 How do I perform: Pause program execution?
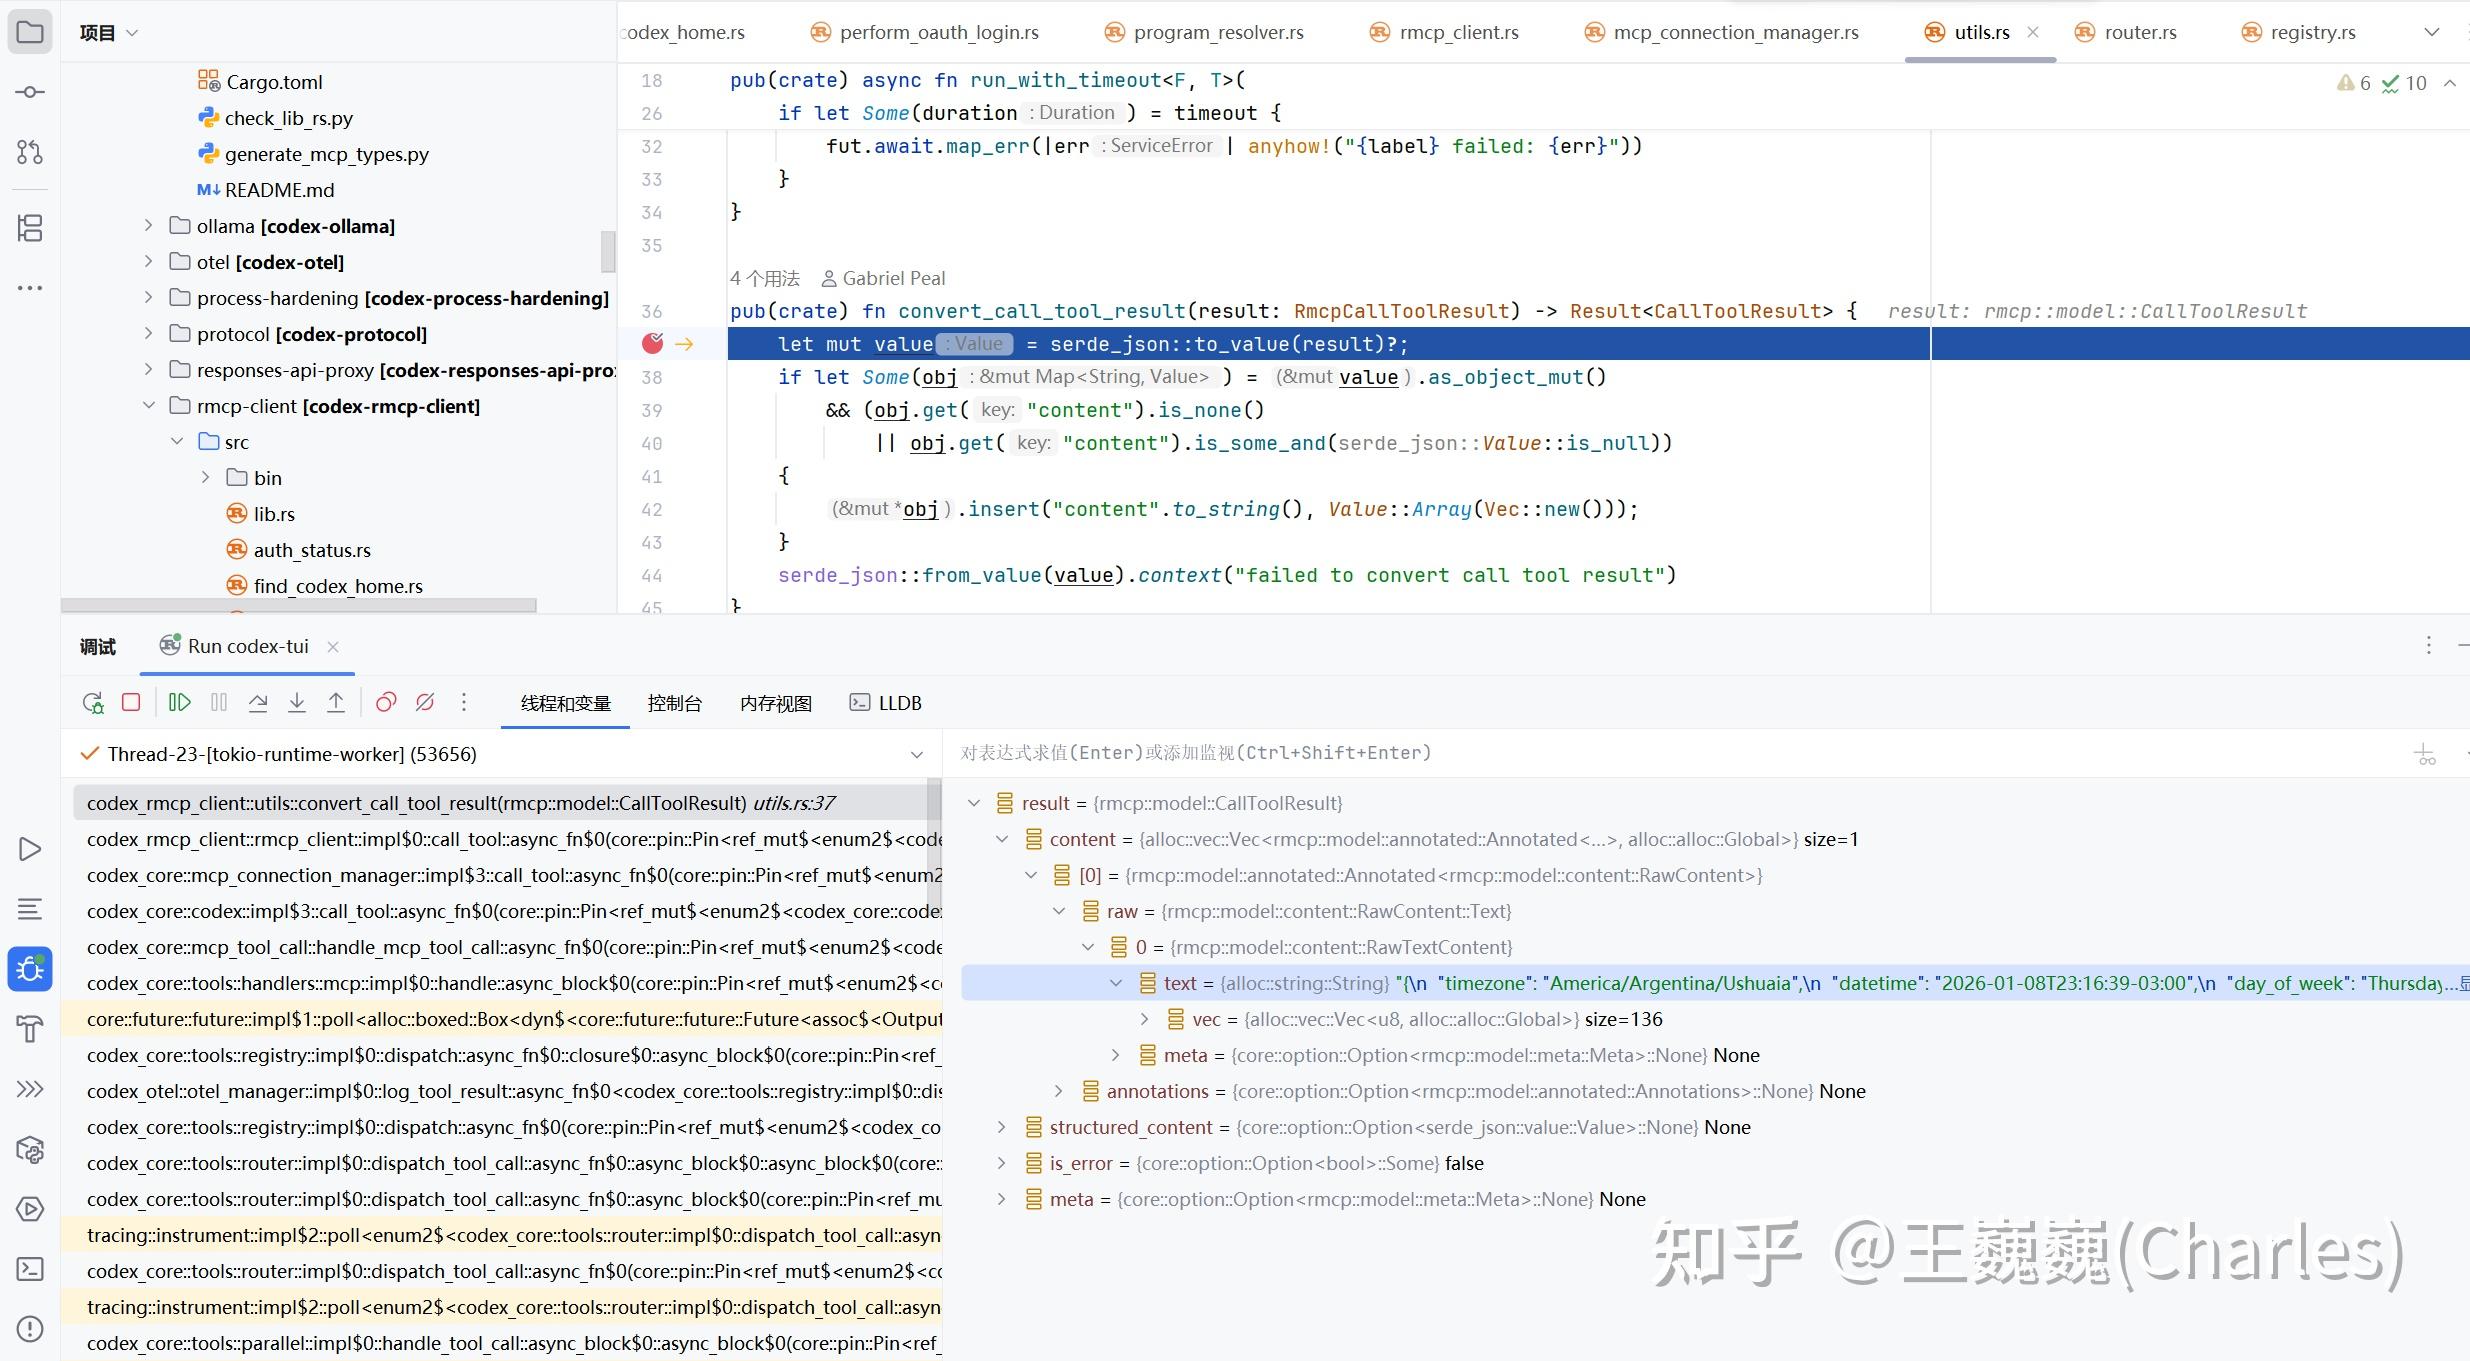pyautogui.click(x=219, y=702)
